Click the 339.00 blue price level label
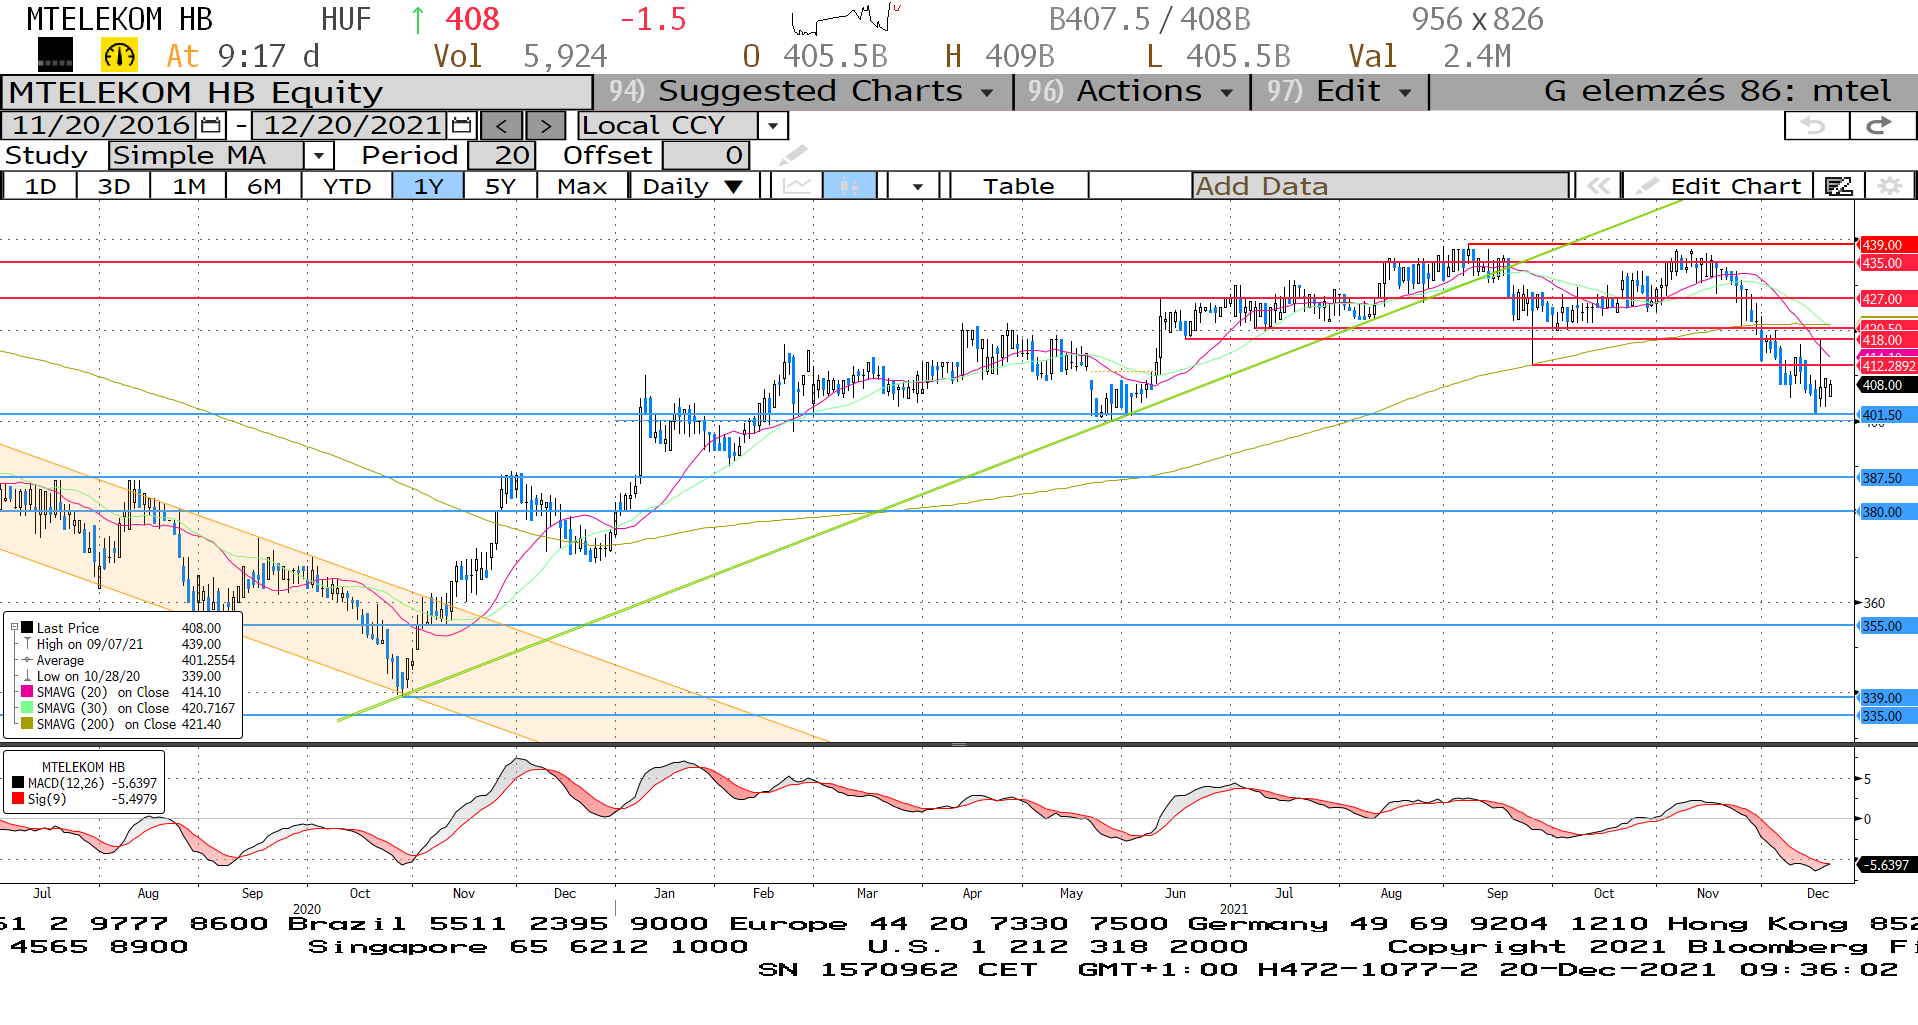Viewport: 1918px width, 1025px height. click(1886, 698)
